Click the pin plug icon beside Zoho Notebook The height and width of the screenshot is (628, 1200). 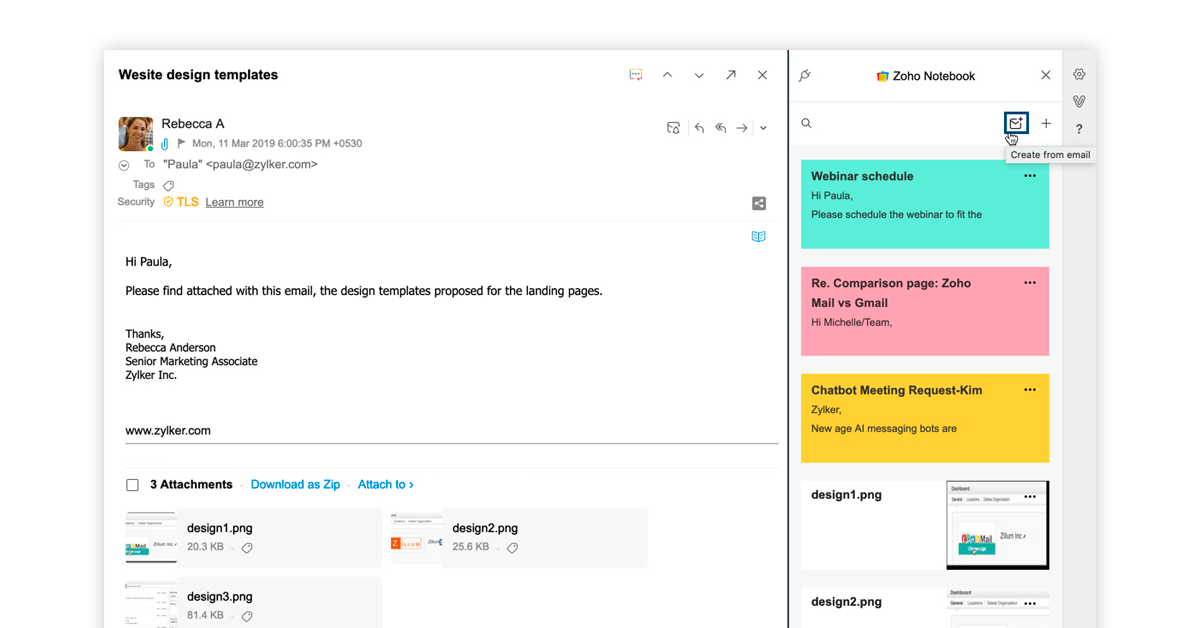pyautogui.click(x=805, y=75)
